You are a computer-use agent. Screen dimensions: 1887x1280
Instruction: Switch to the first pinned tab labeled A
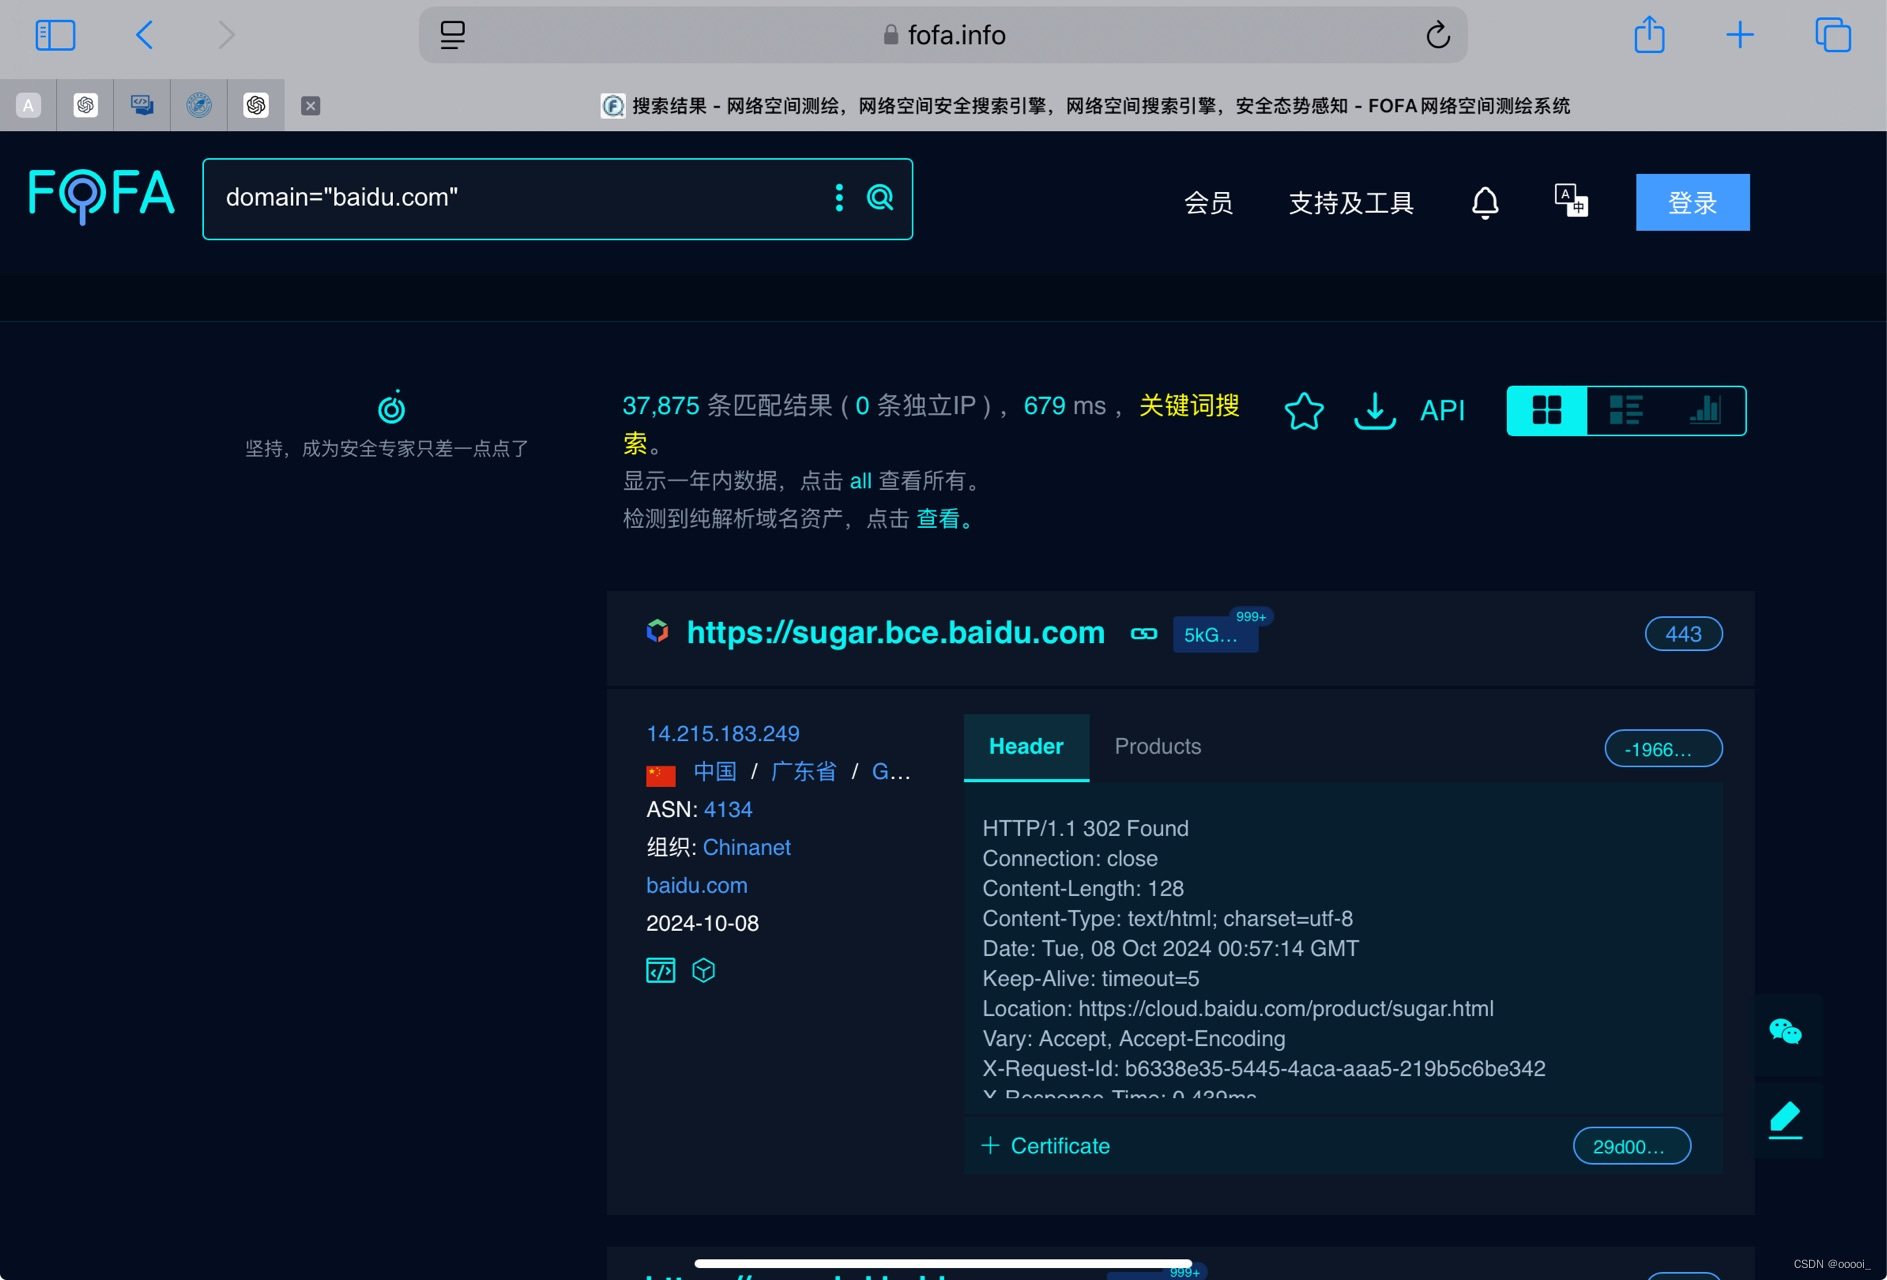(x=28, y=105)
